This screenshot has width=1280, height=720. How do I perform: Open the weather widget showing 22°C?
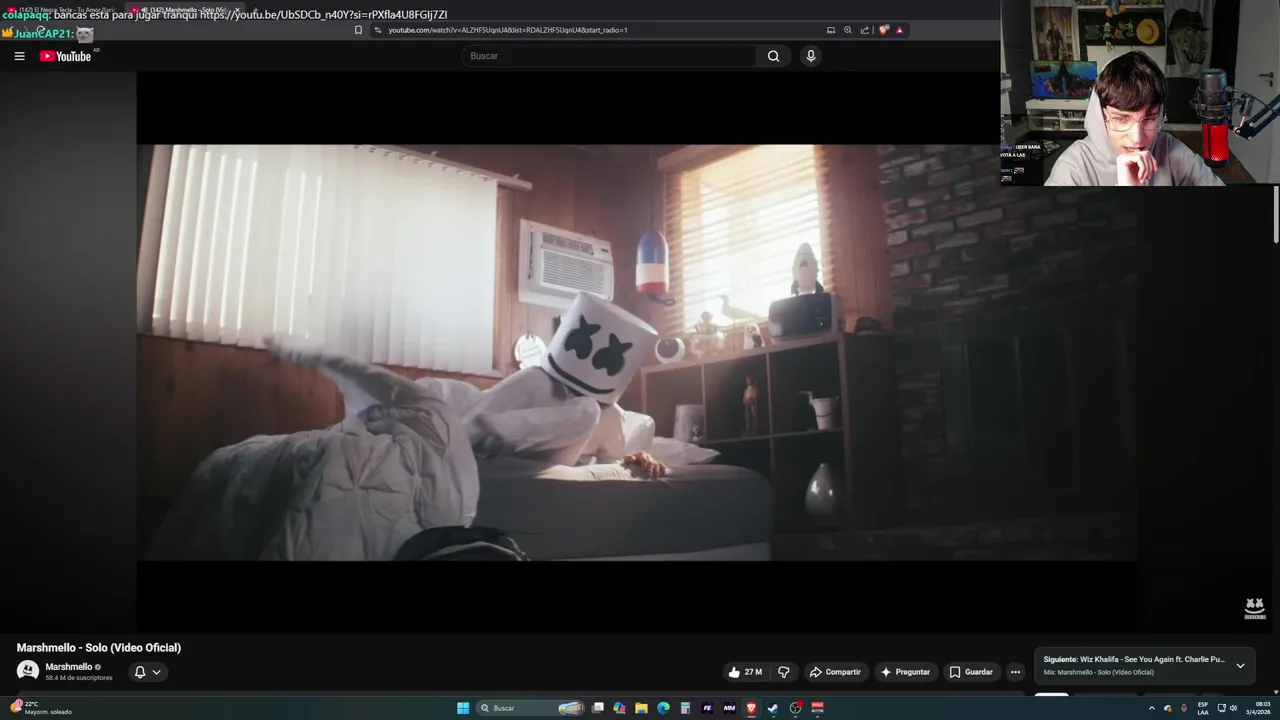pos(42,708)
